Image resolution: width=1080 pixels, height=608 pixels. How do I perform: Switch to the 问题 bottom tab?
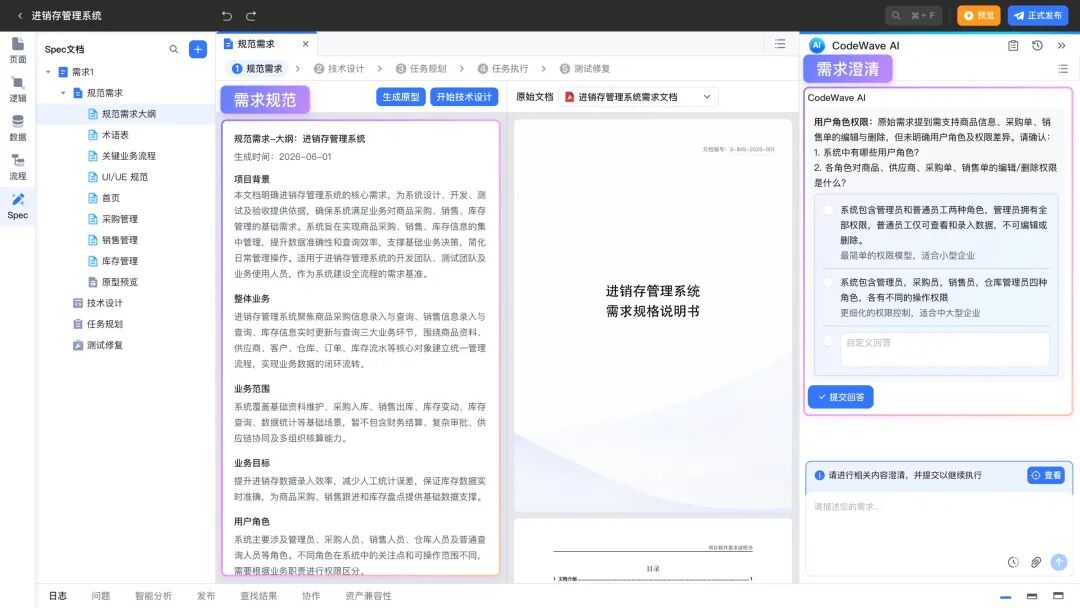click(x=101, y=596)
